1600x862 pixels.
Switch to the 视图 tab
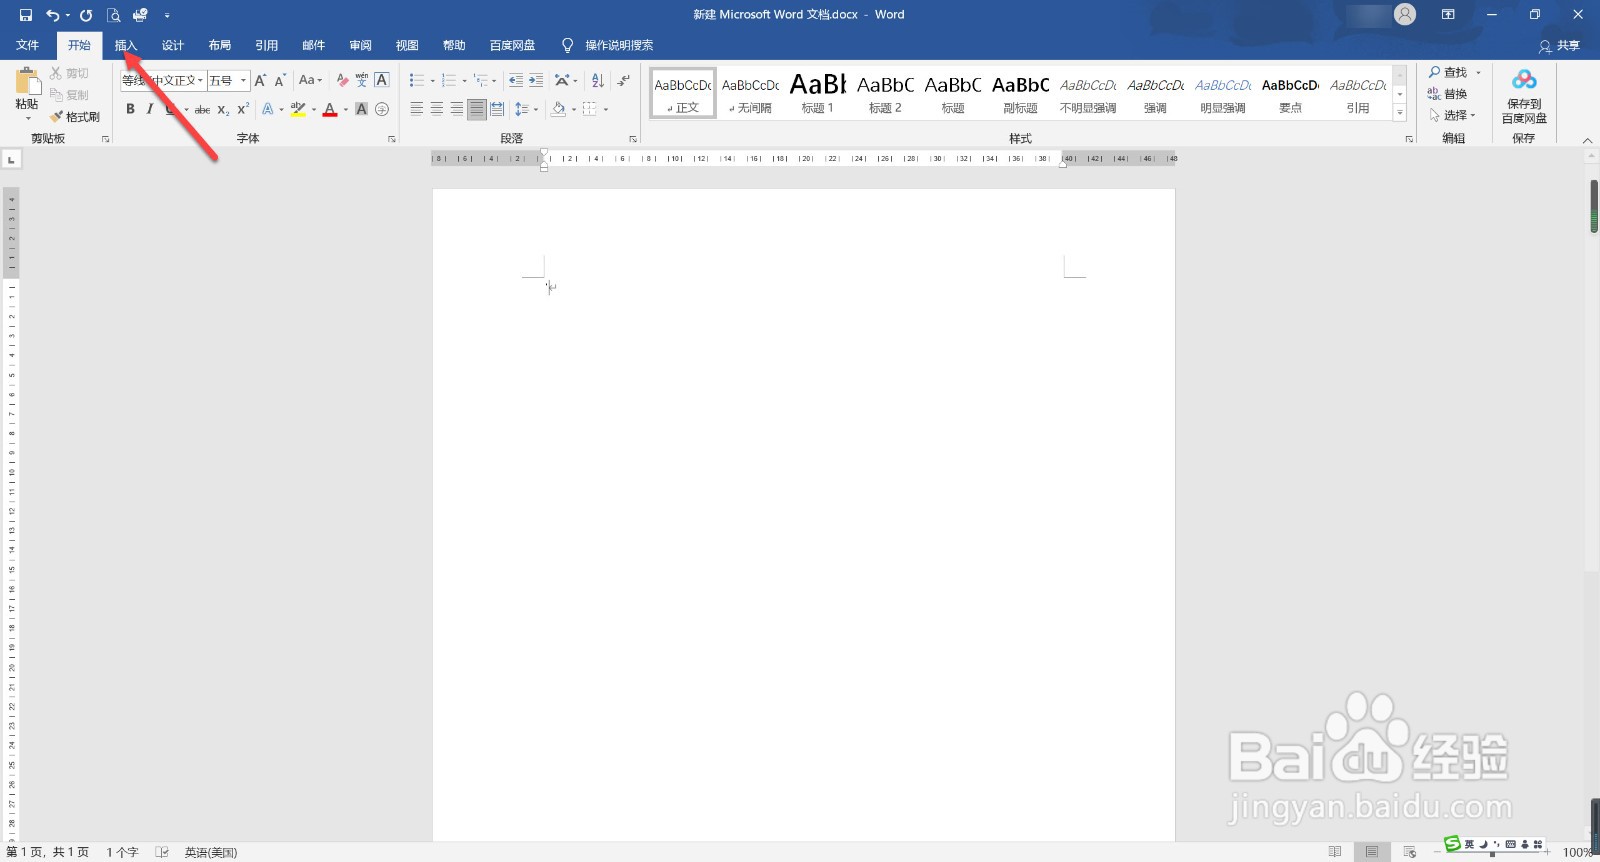pyautogui.click(x=407, y=45)
